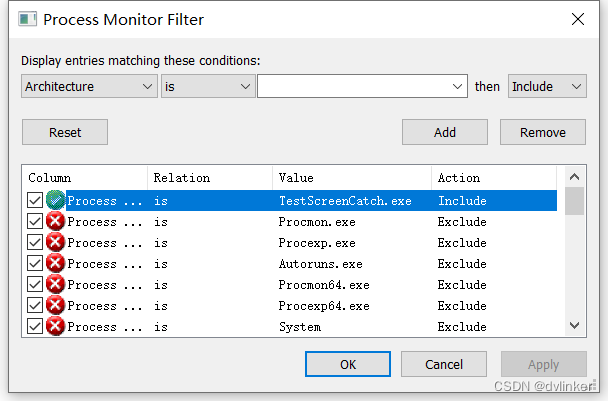Image resolution: width=608 pixels, height=401 pixels.
Task: Disable the Autoruns.exe filter checkbox
Action: (35, 263)
